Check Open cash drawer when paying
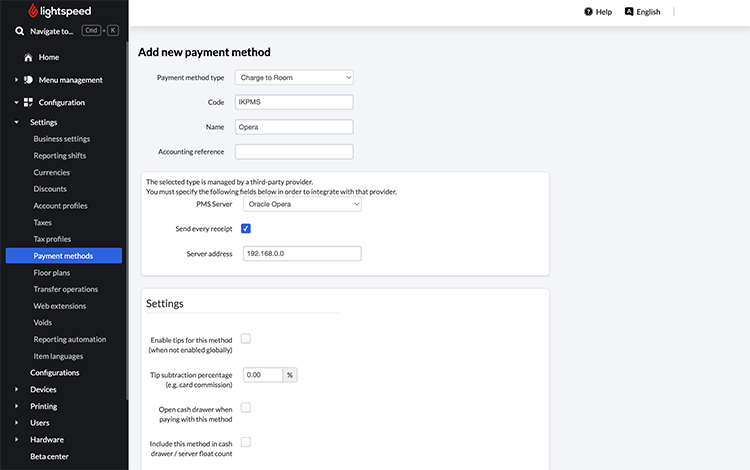This screenshot has height=470, width=750. click(x=246, y=408)
